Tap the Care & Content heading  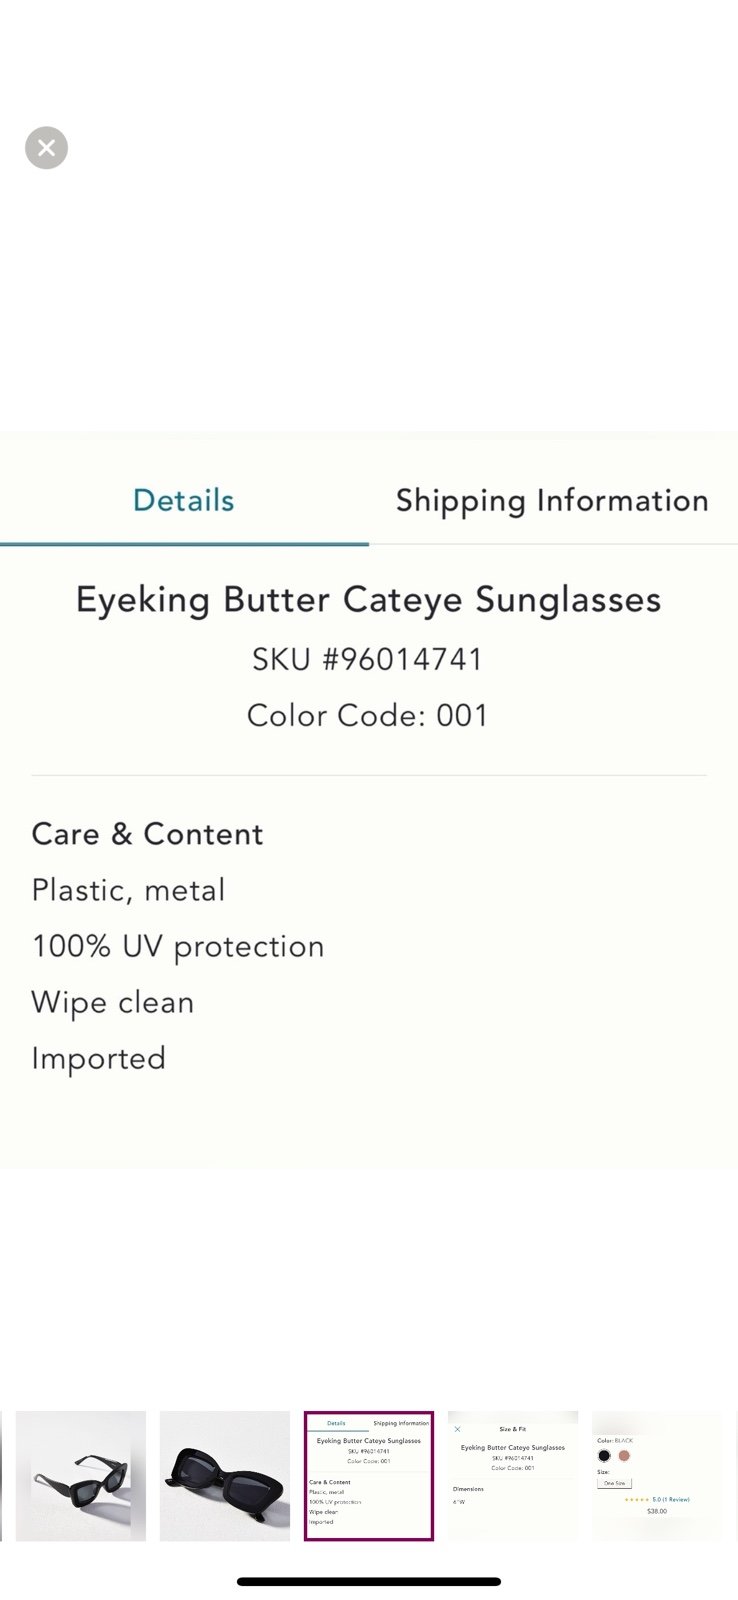[148, 834]
